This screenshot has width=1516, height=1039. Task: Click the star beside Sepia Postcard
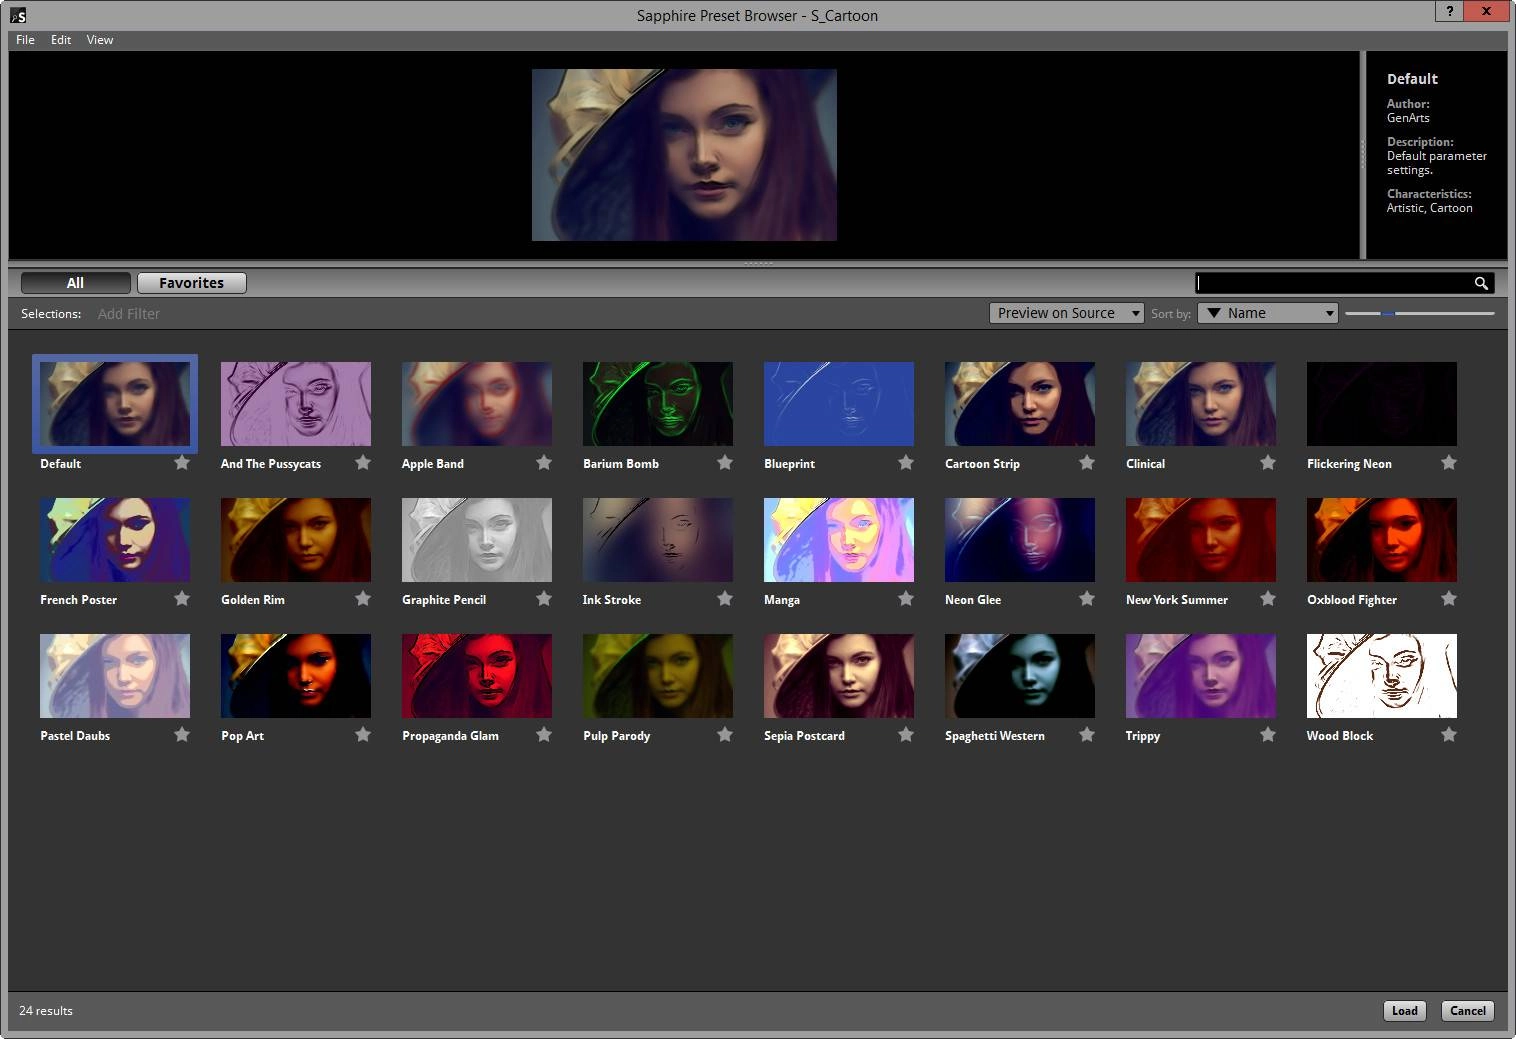(x=906, y=734)
